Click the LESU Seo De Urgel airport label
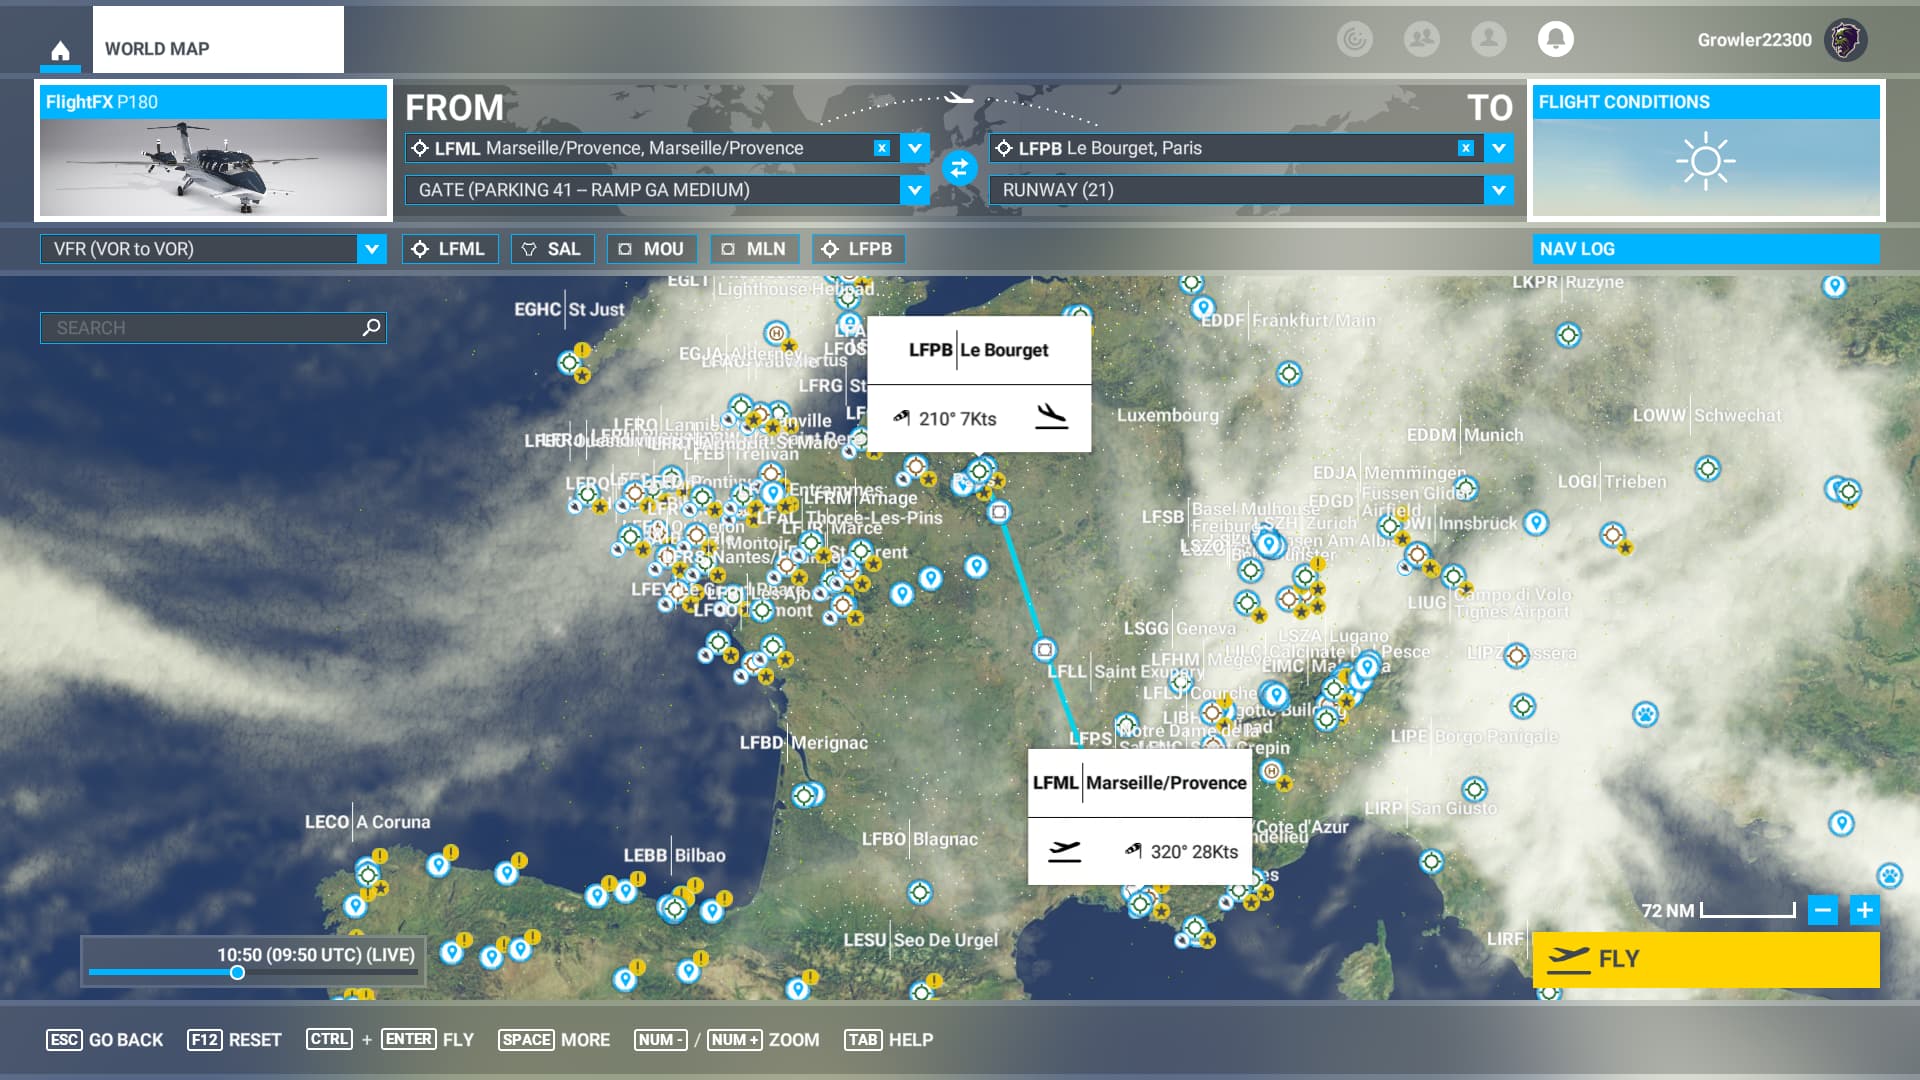This screenshot has height=1080, width=1920. pyautogui.click(x=920, y=940)
